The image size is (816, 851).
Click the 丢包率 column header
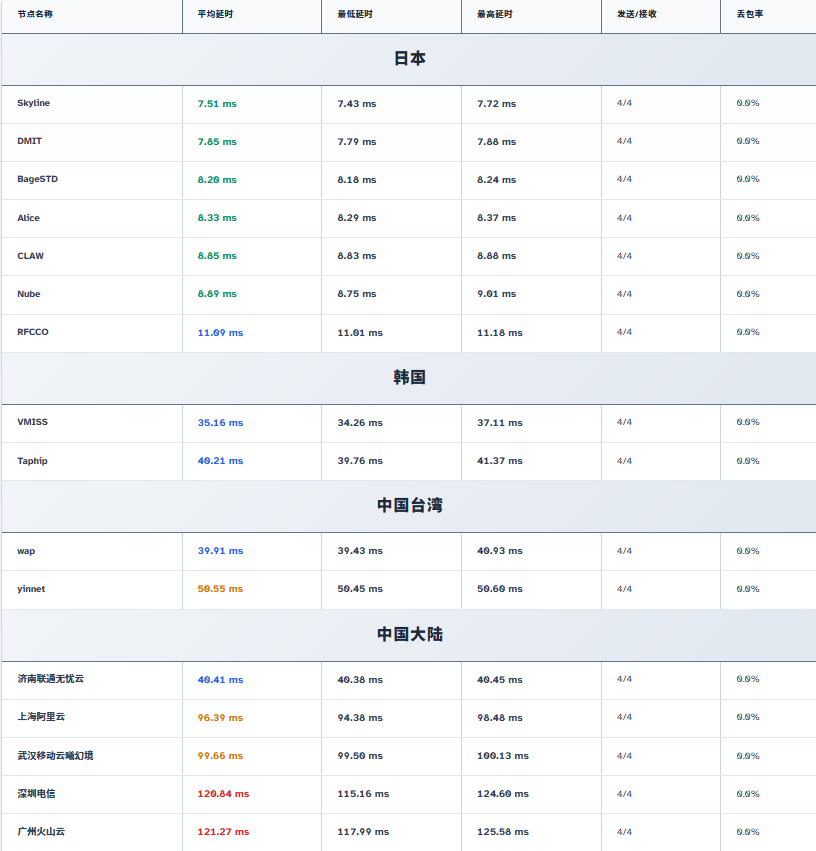749,15
